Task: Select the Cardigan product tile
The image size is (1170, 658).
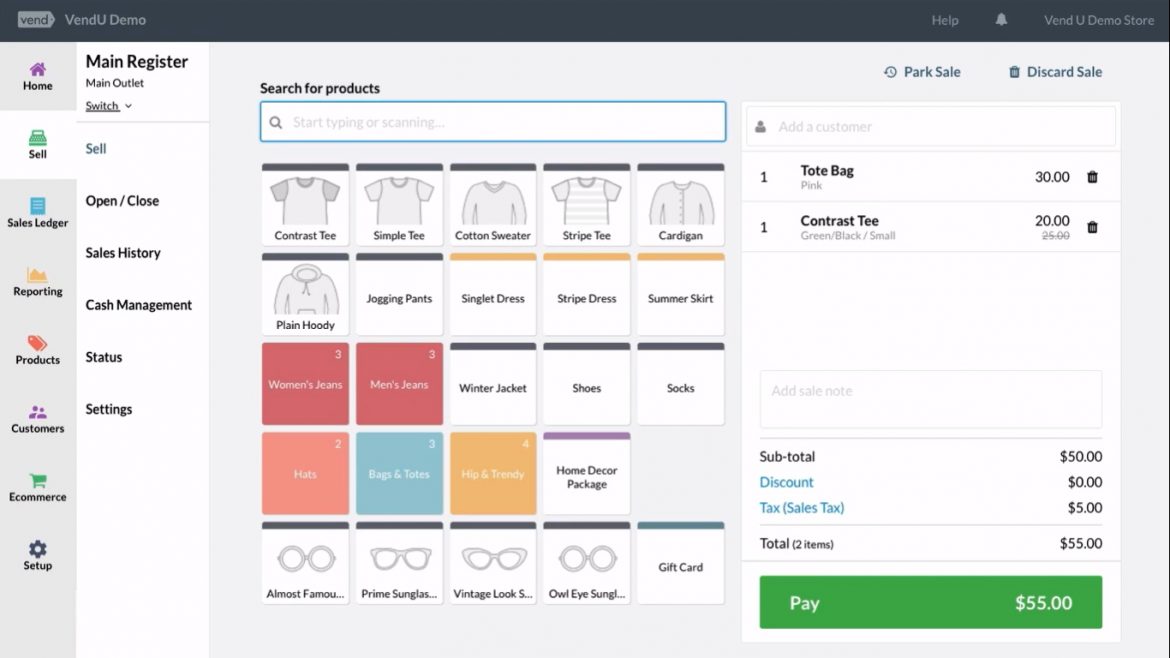Action: (680, 204)
